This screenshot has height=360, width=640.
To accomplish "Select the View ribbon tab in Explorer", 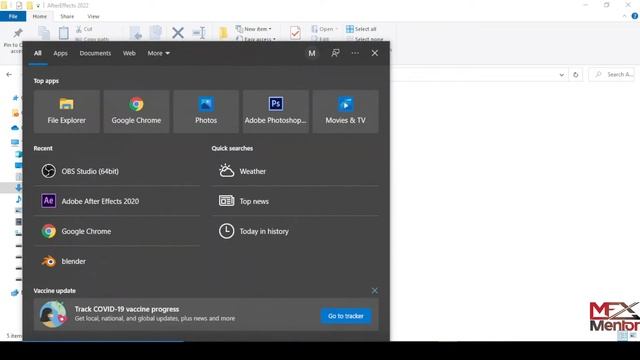I will click(93, 16).
